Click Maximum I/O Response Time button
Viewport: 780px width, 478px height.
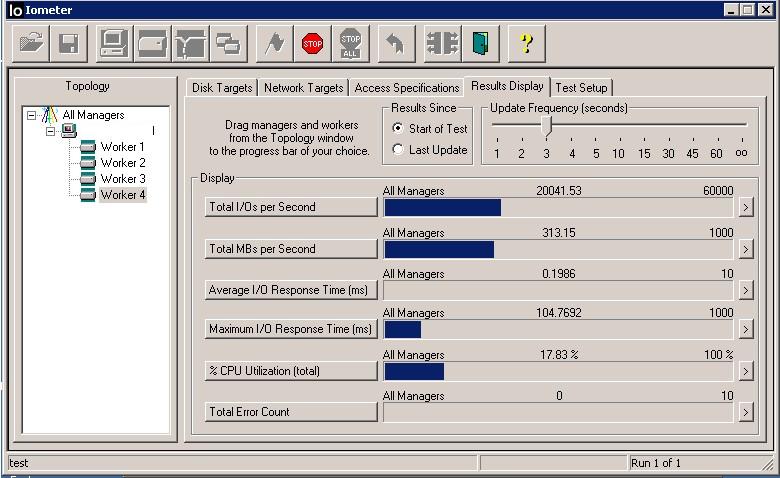(291, 329)
